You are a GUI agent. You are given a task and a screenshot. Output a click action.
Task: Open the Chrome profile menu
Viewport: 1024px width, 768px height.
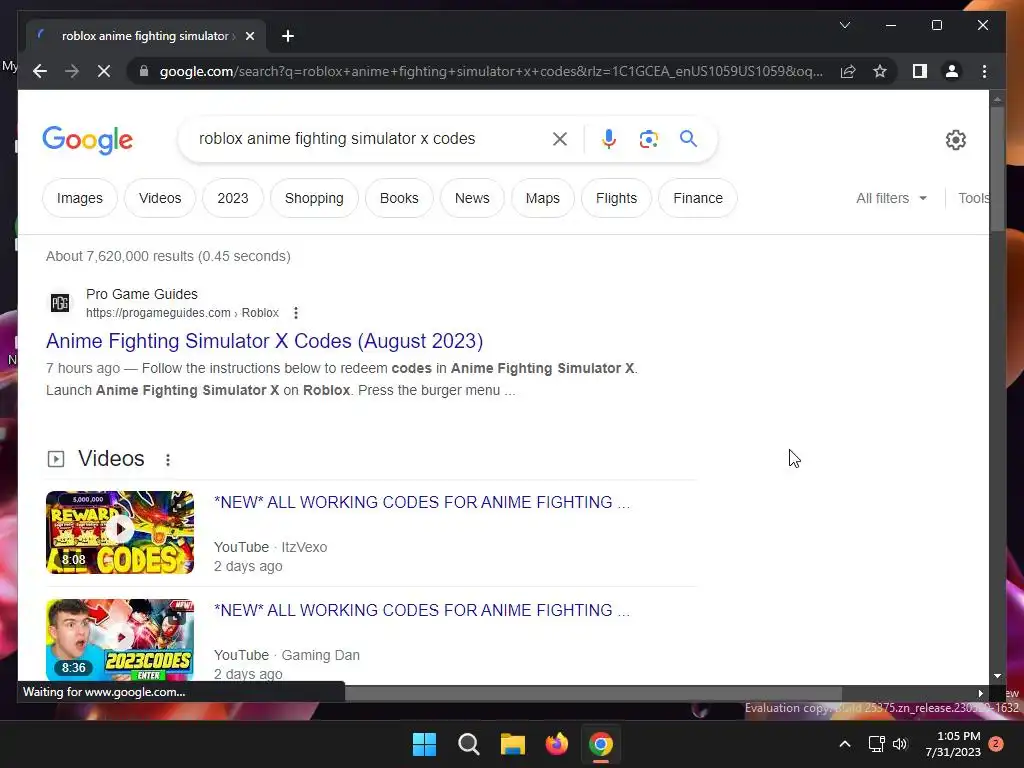click(952, 71)
